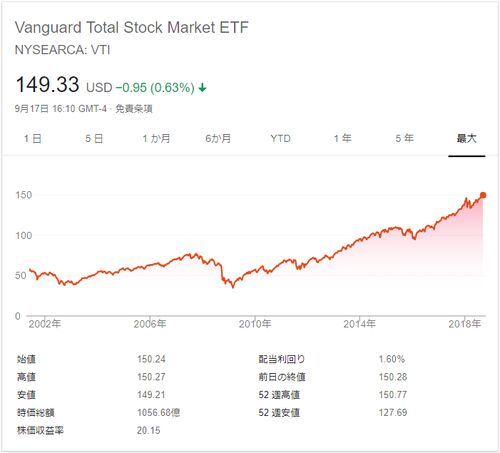Screen dimensions: 500x453
Task: Select the 1日 time range tab
Action: pos(33,138)
